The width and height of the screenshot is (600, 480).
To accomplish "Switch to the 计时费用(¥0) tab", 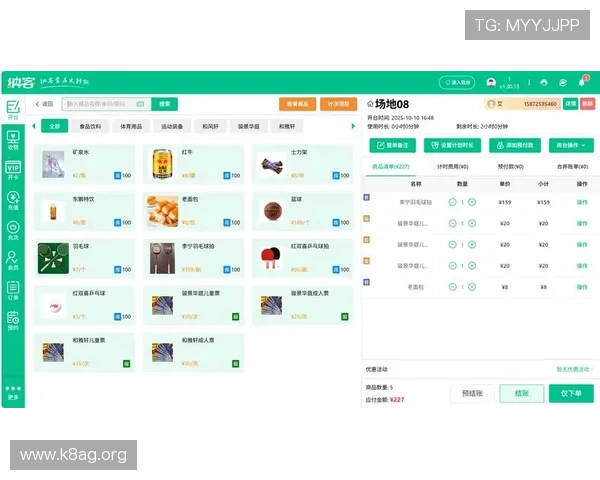I will coord(453,167).
